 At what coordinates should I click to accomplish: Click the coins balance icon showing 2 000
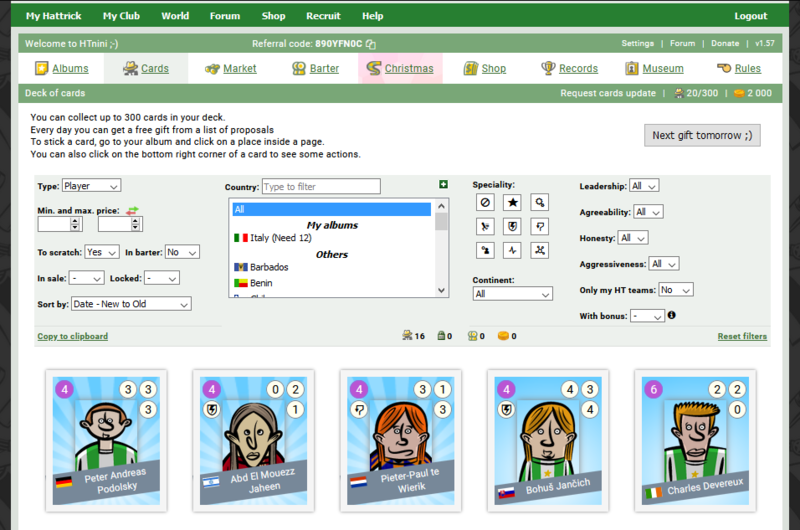[x=739, y=93]
